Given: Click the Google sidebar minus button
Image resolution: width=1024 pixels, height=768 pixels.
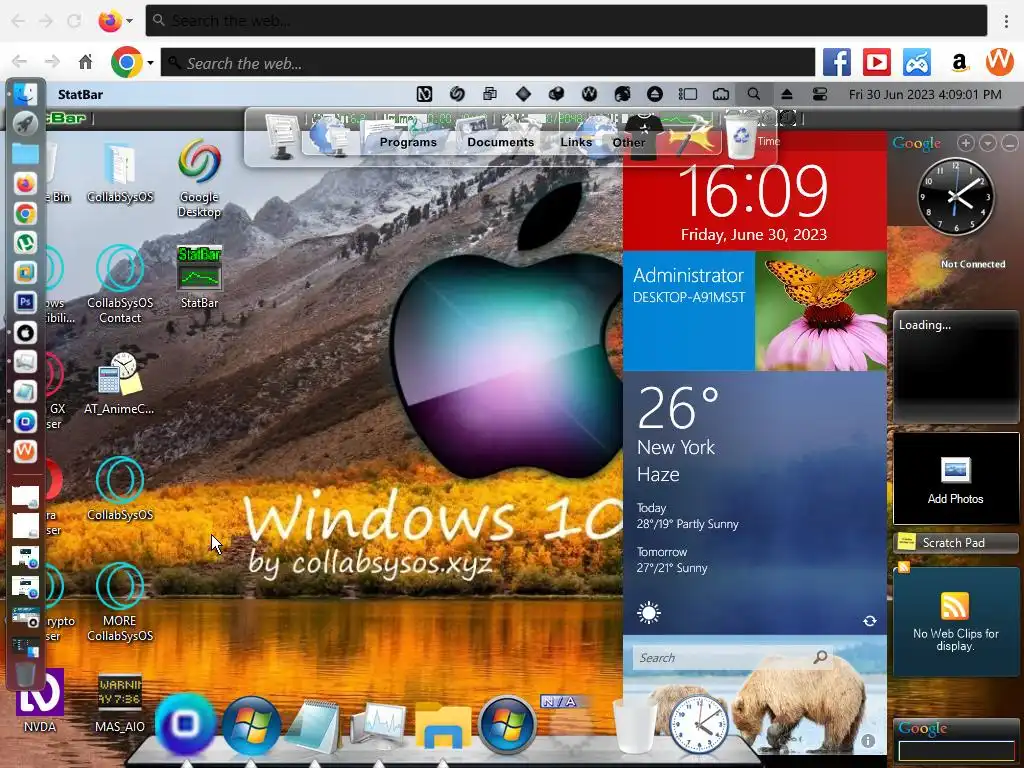Looking at the screenshot, I should (x=1010, y=143).
